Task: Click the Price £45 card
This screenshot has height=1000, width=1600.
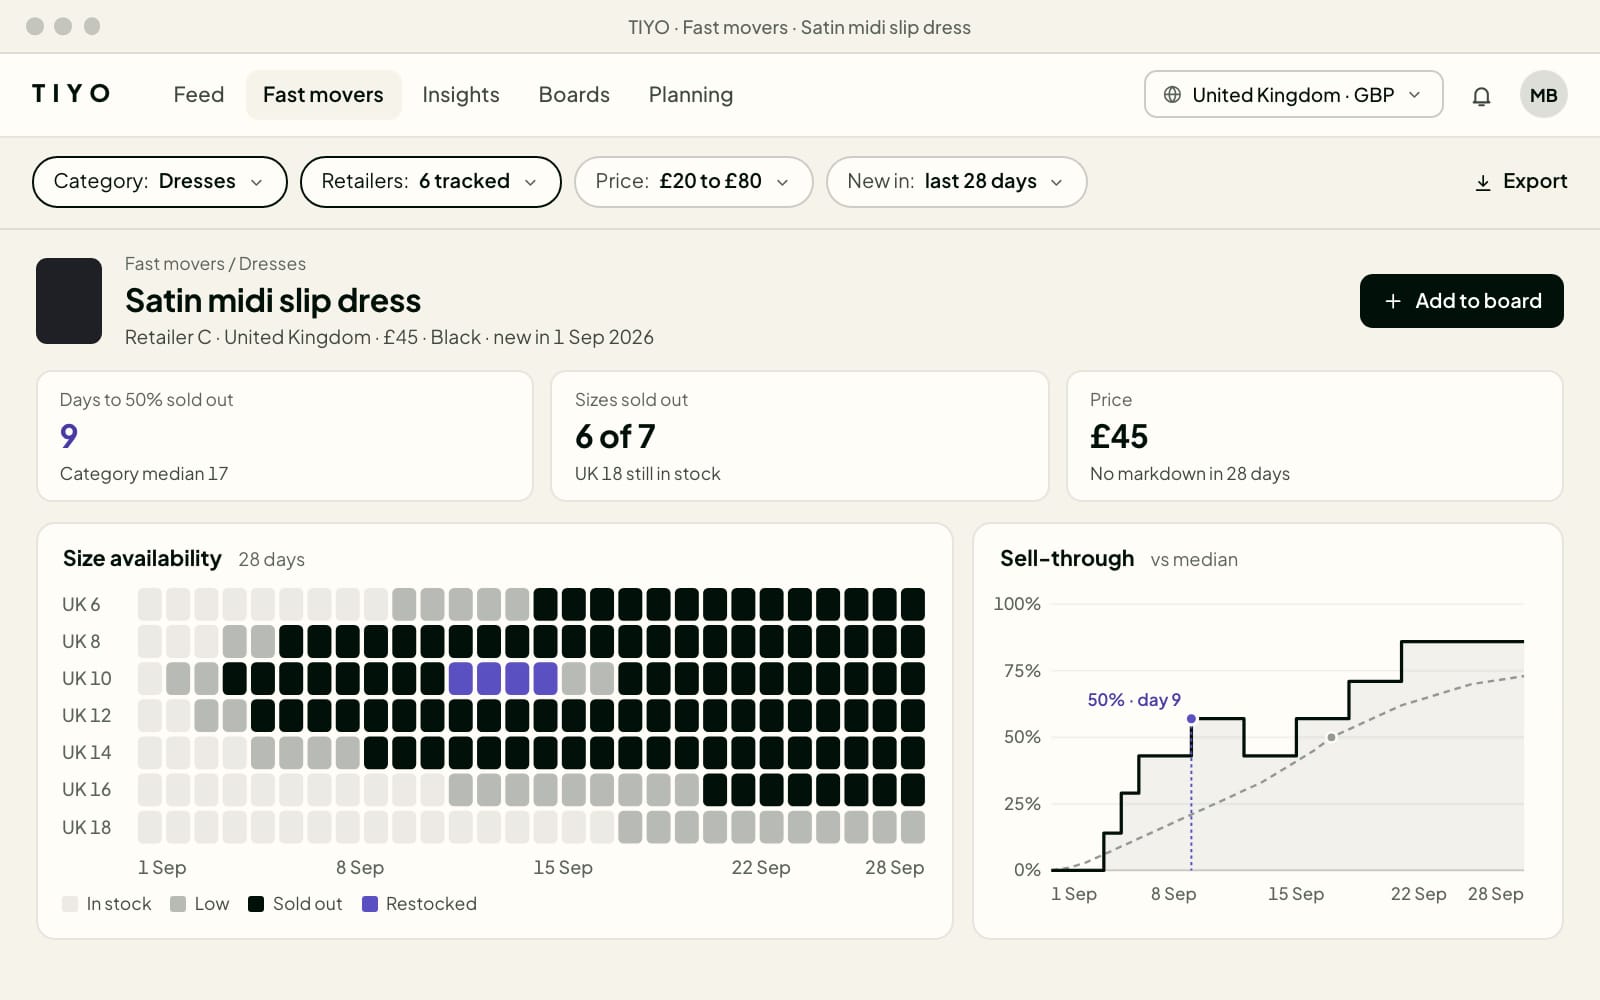Action: pyautogui.click(x=1314, y=436)
